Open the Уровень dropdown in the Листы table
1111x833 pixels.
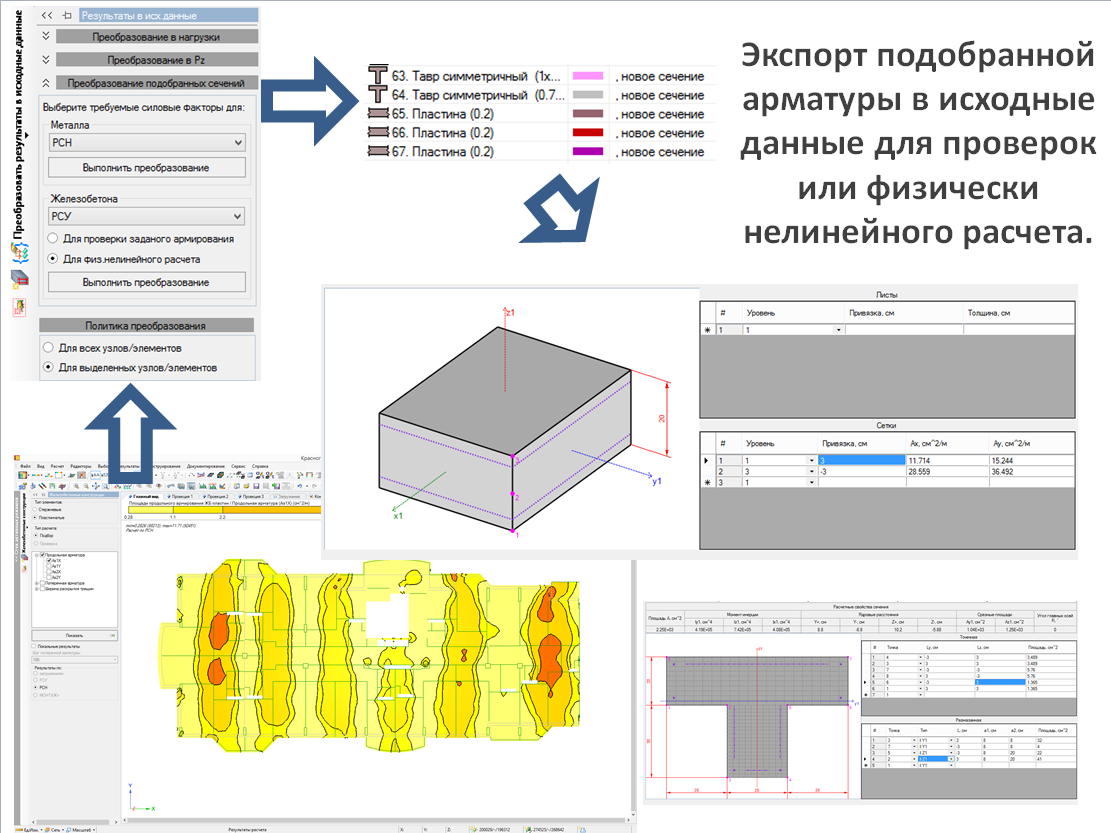(x=839, y=330)
